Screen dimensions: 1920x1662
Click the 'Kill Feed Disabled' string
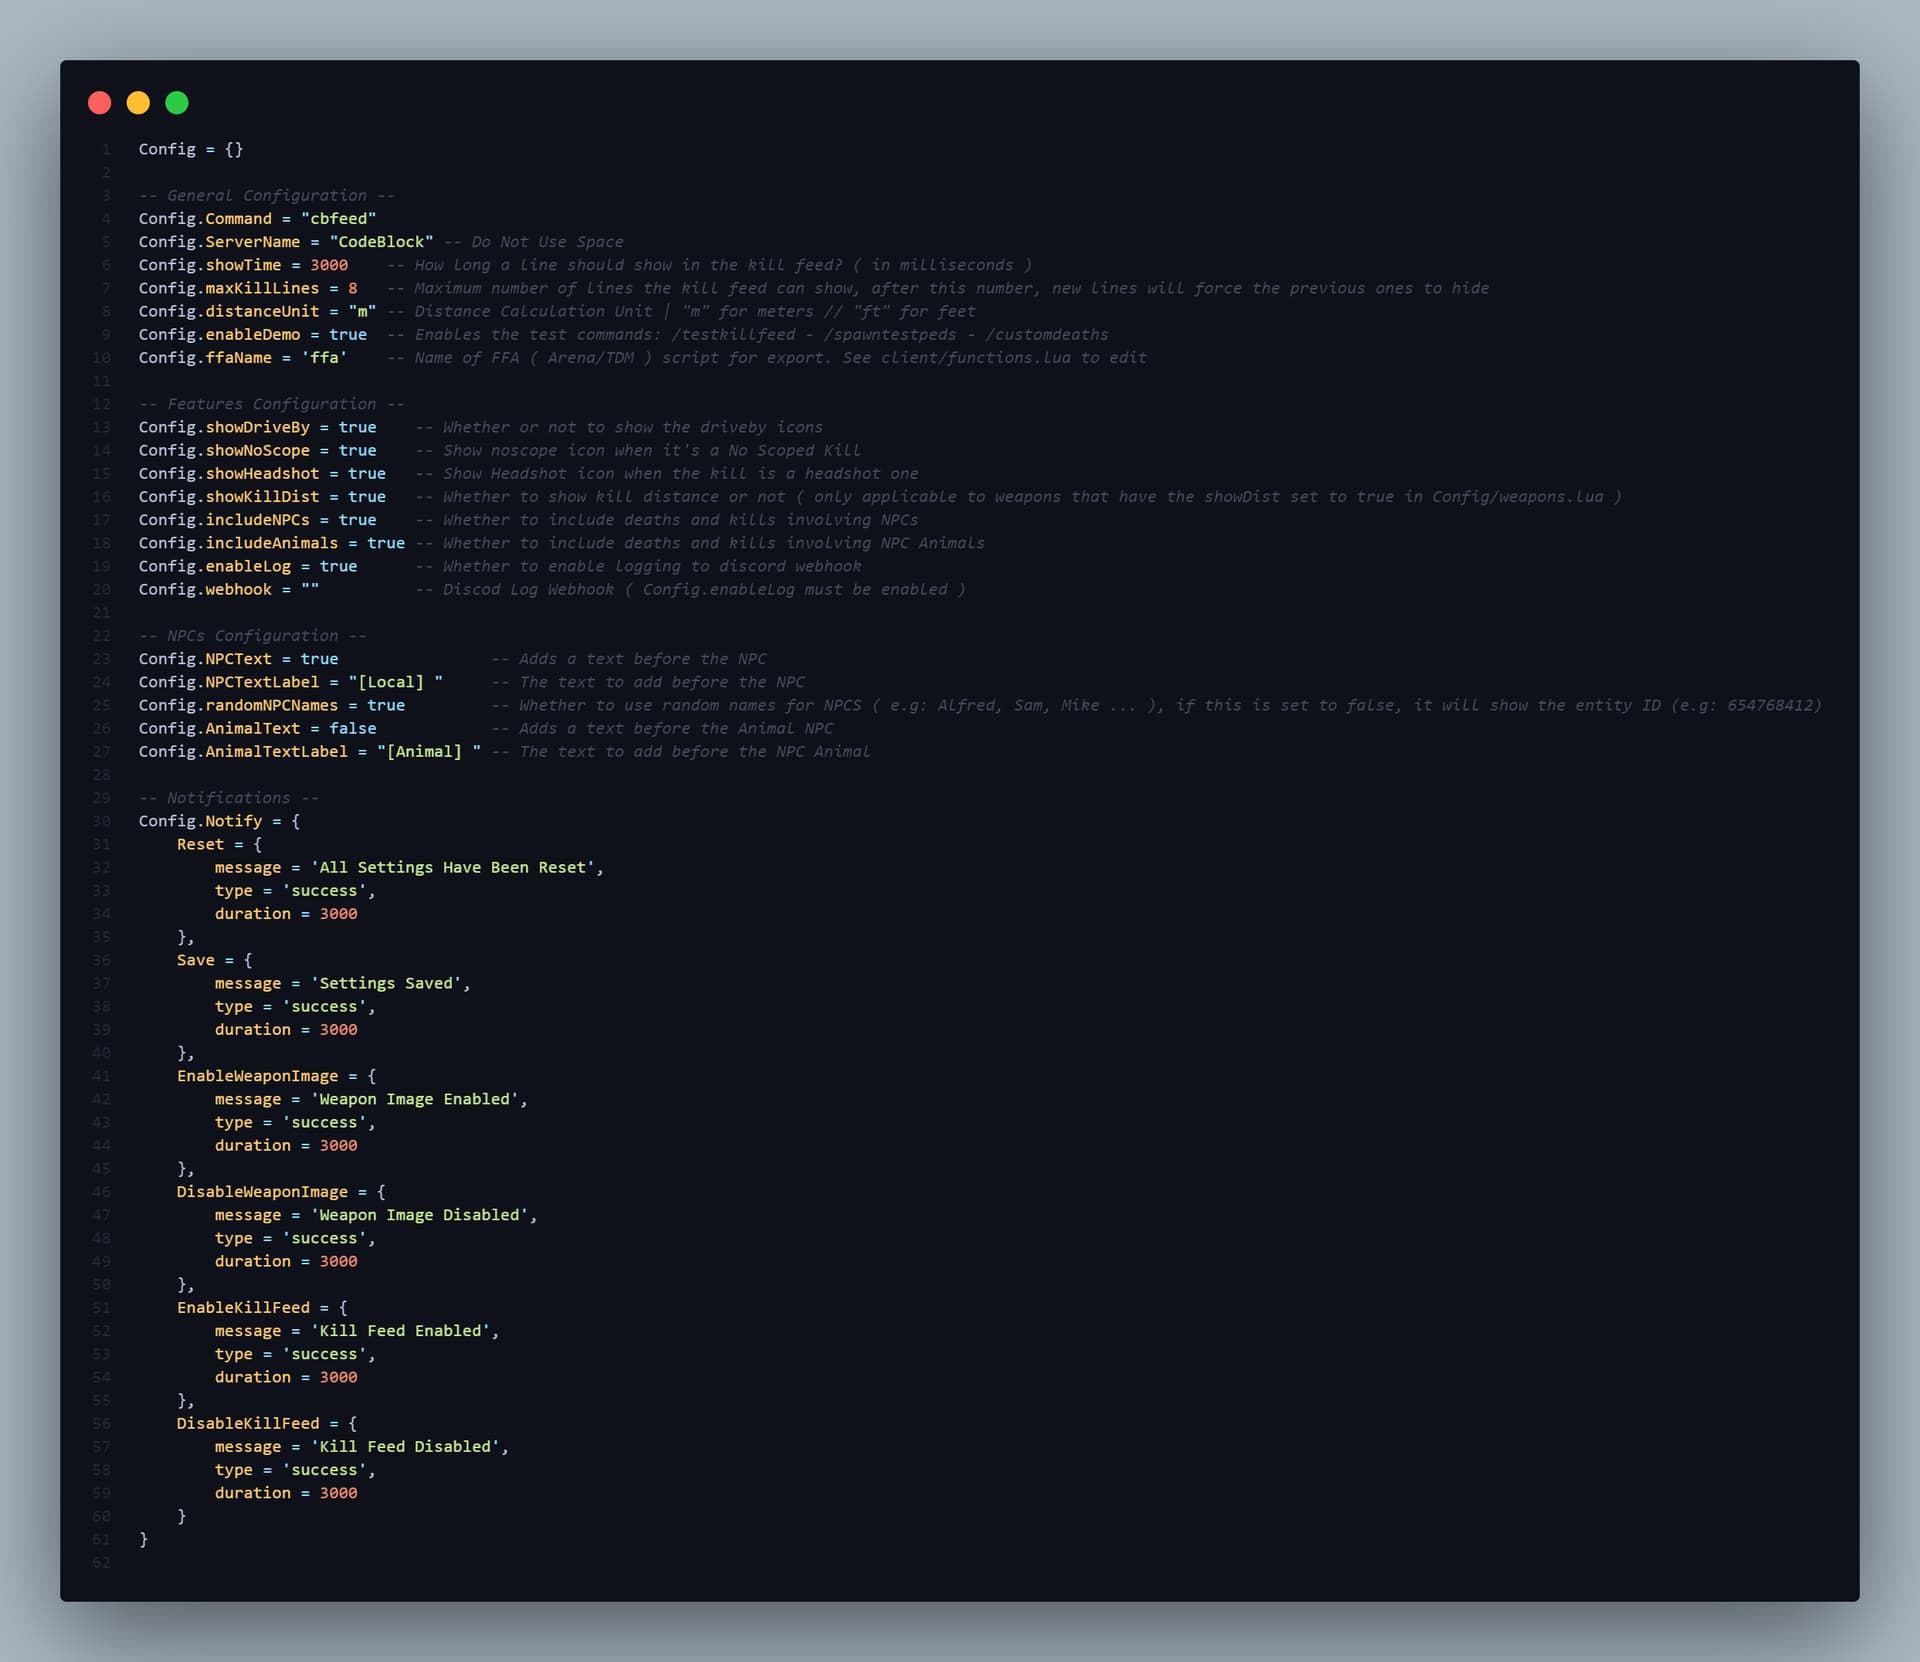pyautogui.click(x=405, y=1447)
